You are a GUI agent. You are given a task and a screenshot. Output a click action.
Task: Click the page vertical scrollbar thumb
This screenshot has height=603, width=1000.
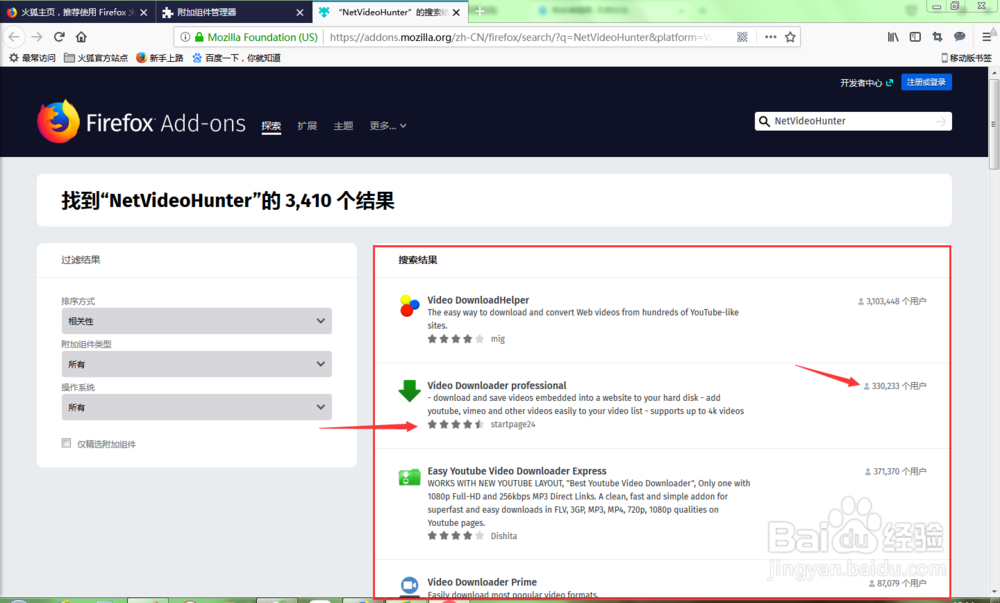(994, 124)
